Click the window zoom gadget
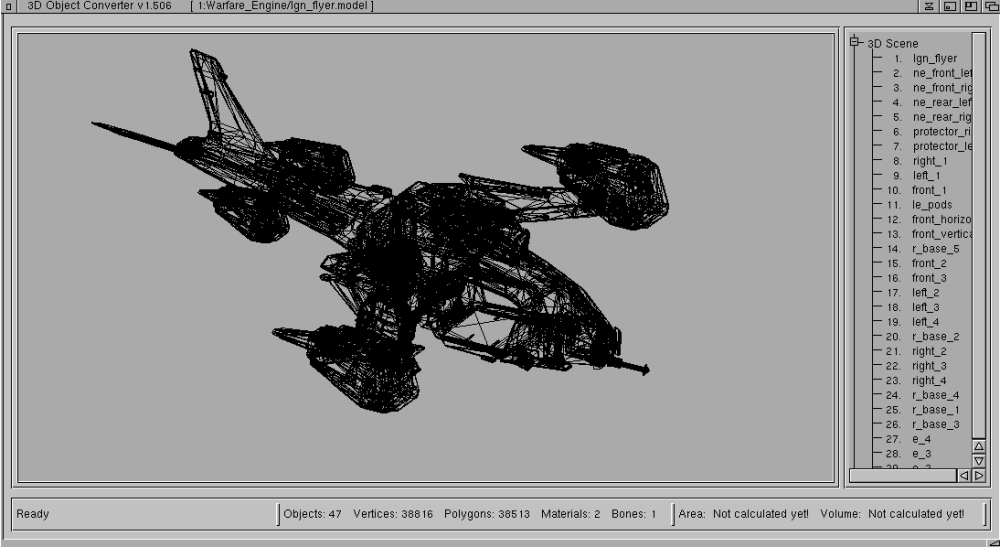 (971, 6)
